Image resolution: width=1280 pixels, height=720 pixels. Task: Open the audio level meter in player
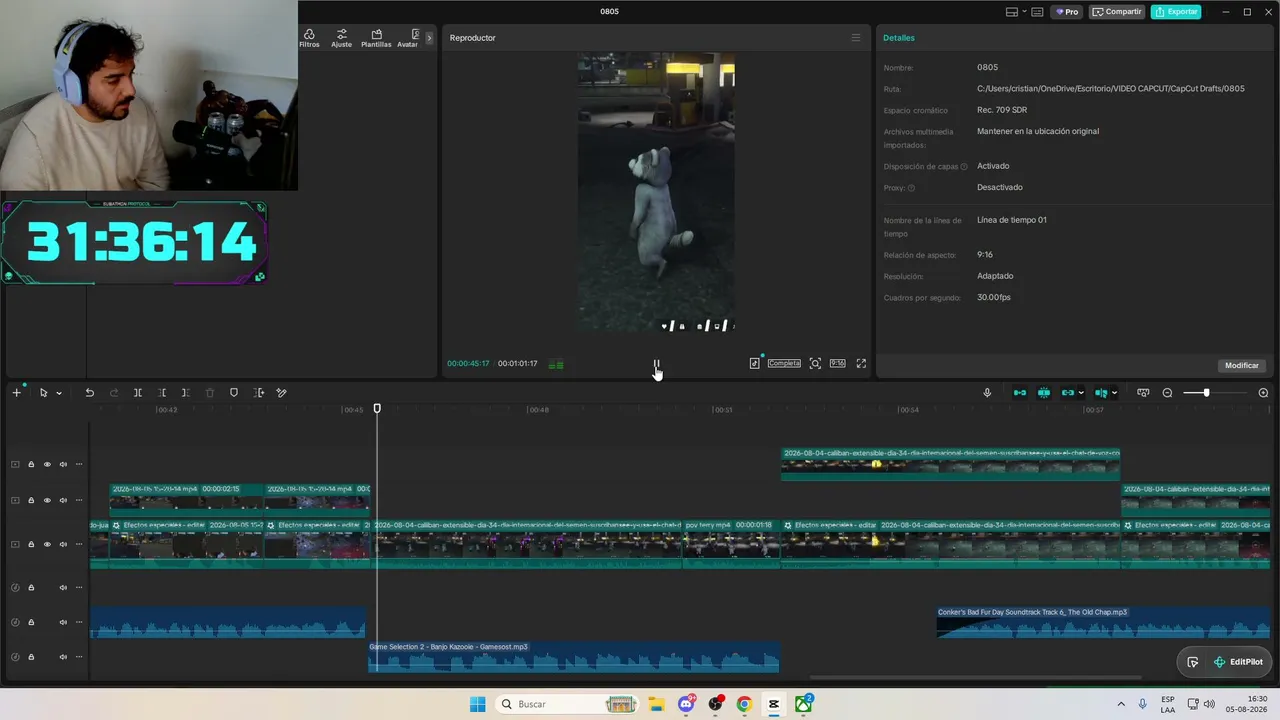556,364
